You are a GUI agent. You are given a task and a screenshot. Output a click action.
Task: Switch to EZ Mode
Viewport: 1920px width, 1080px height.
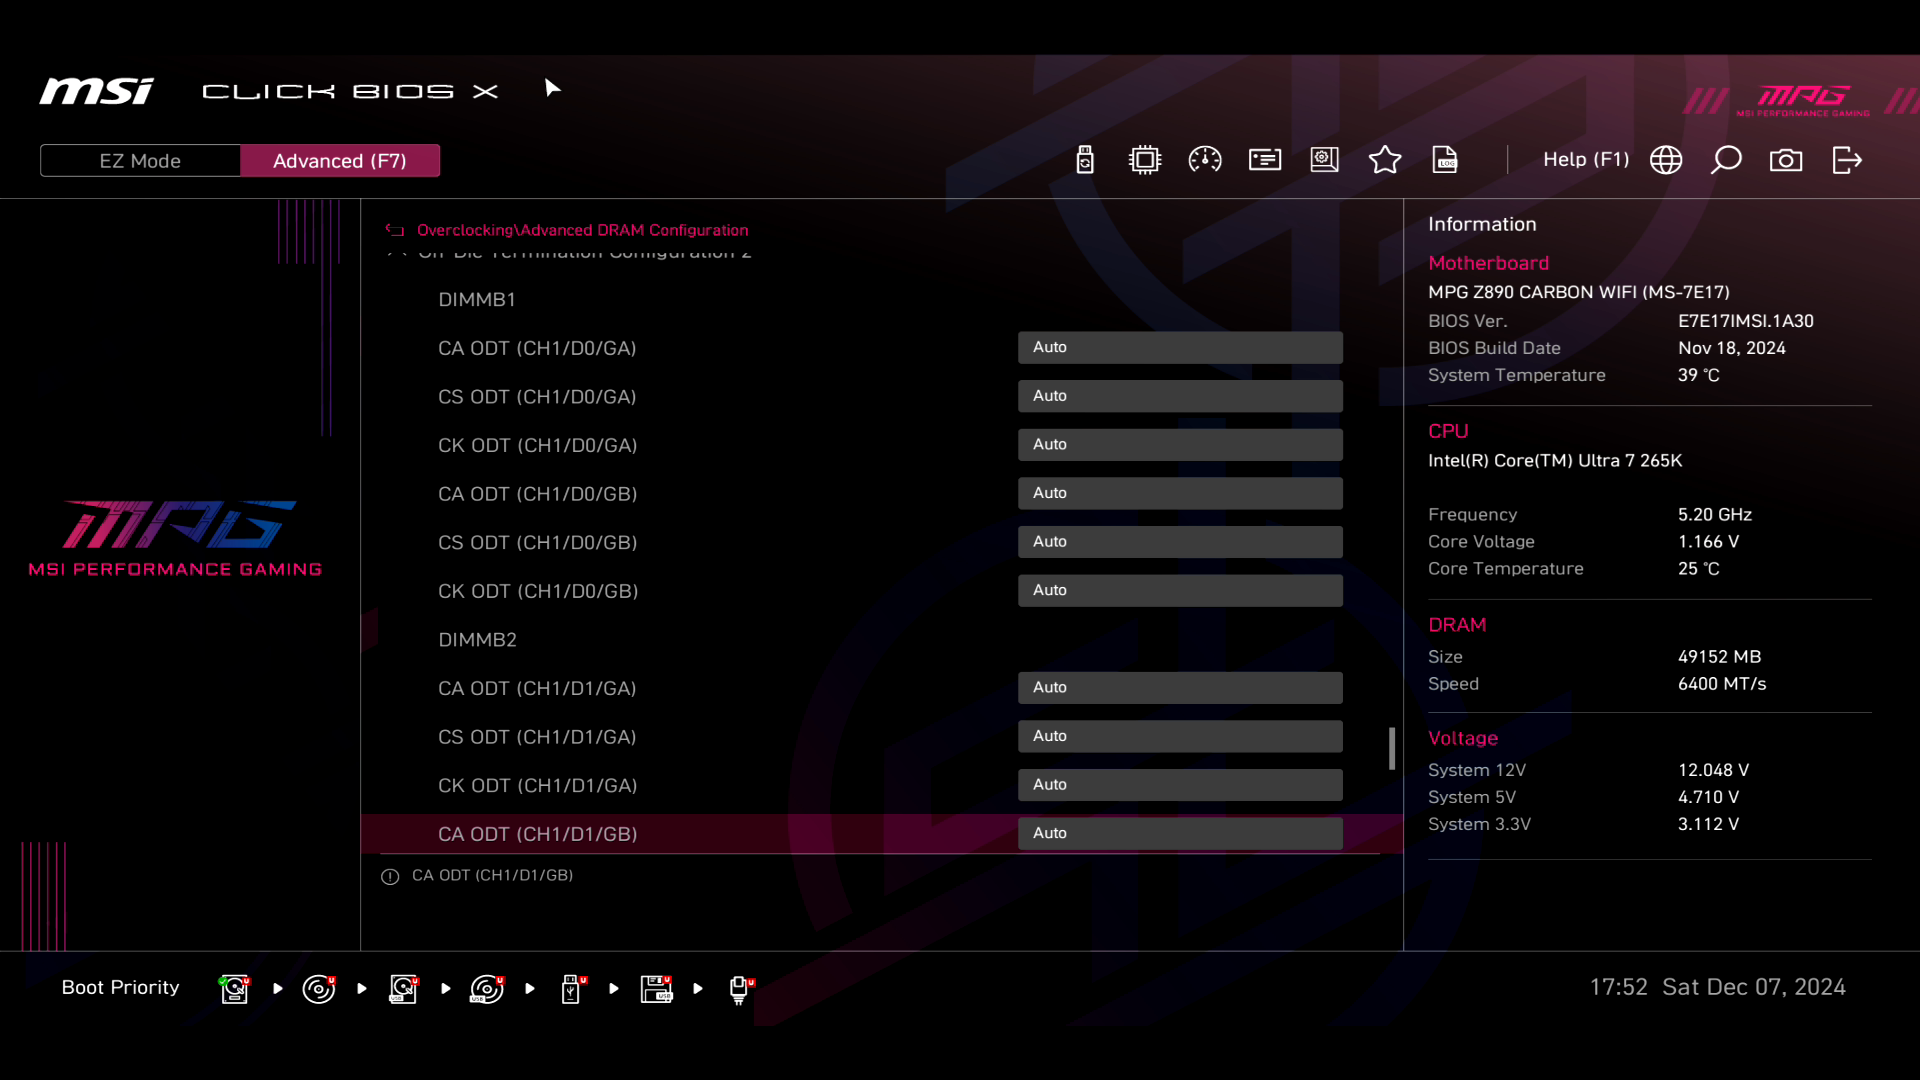(x=140, y=161)
